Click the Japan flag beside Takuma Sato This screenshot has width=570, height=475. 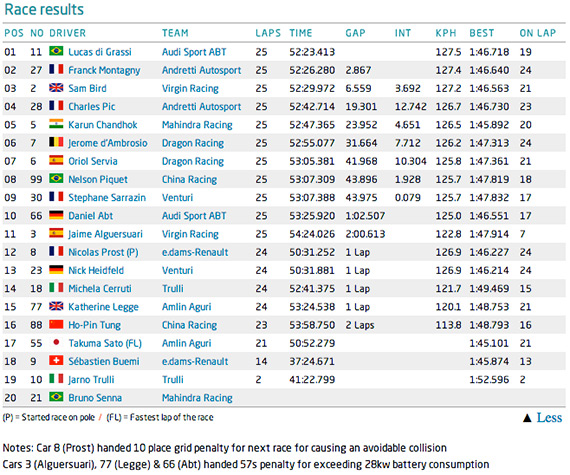[x=56, y=342]
